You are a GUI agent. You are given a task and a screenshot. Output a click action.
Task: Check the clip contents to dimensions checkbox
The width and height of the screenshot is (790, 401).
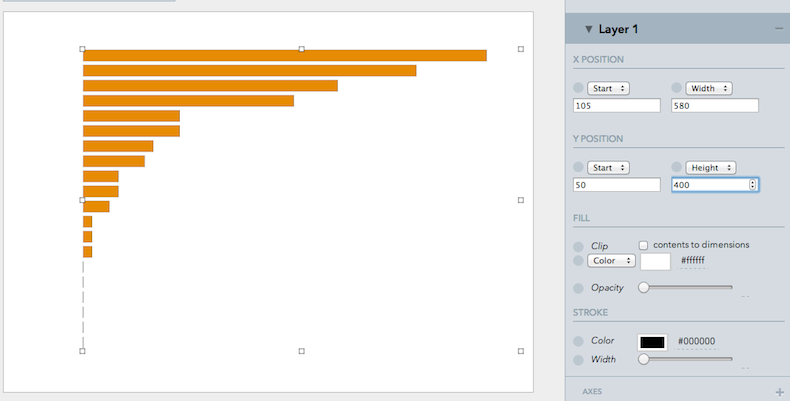[x=643, y=245]
